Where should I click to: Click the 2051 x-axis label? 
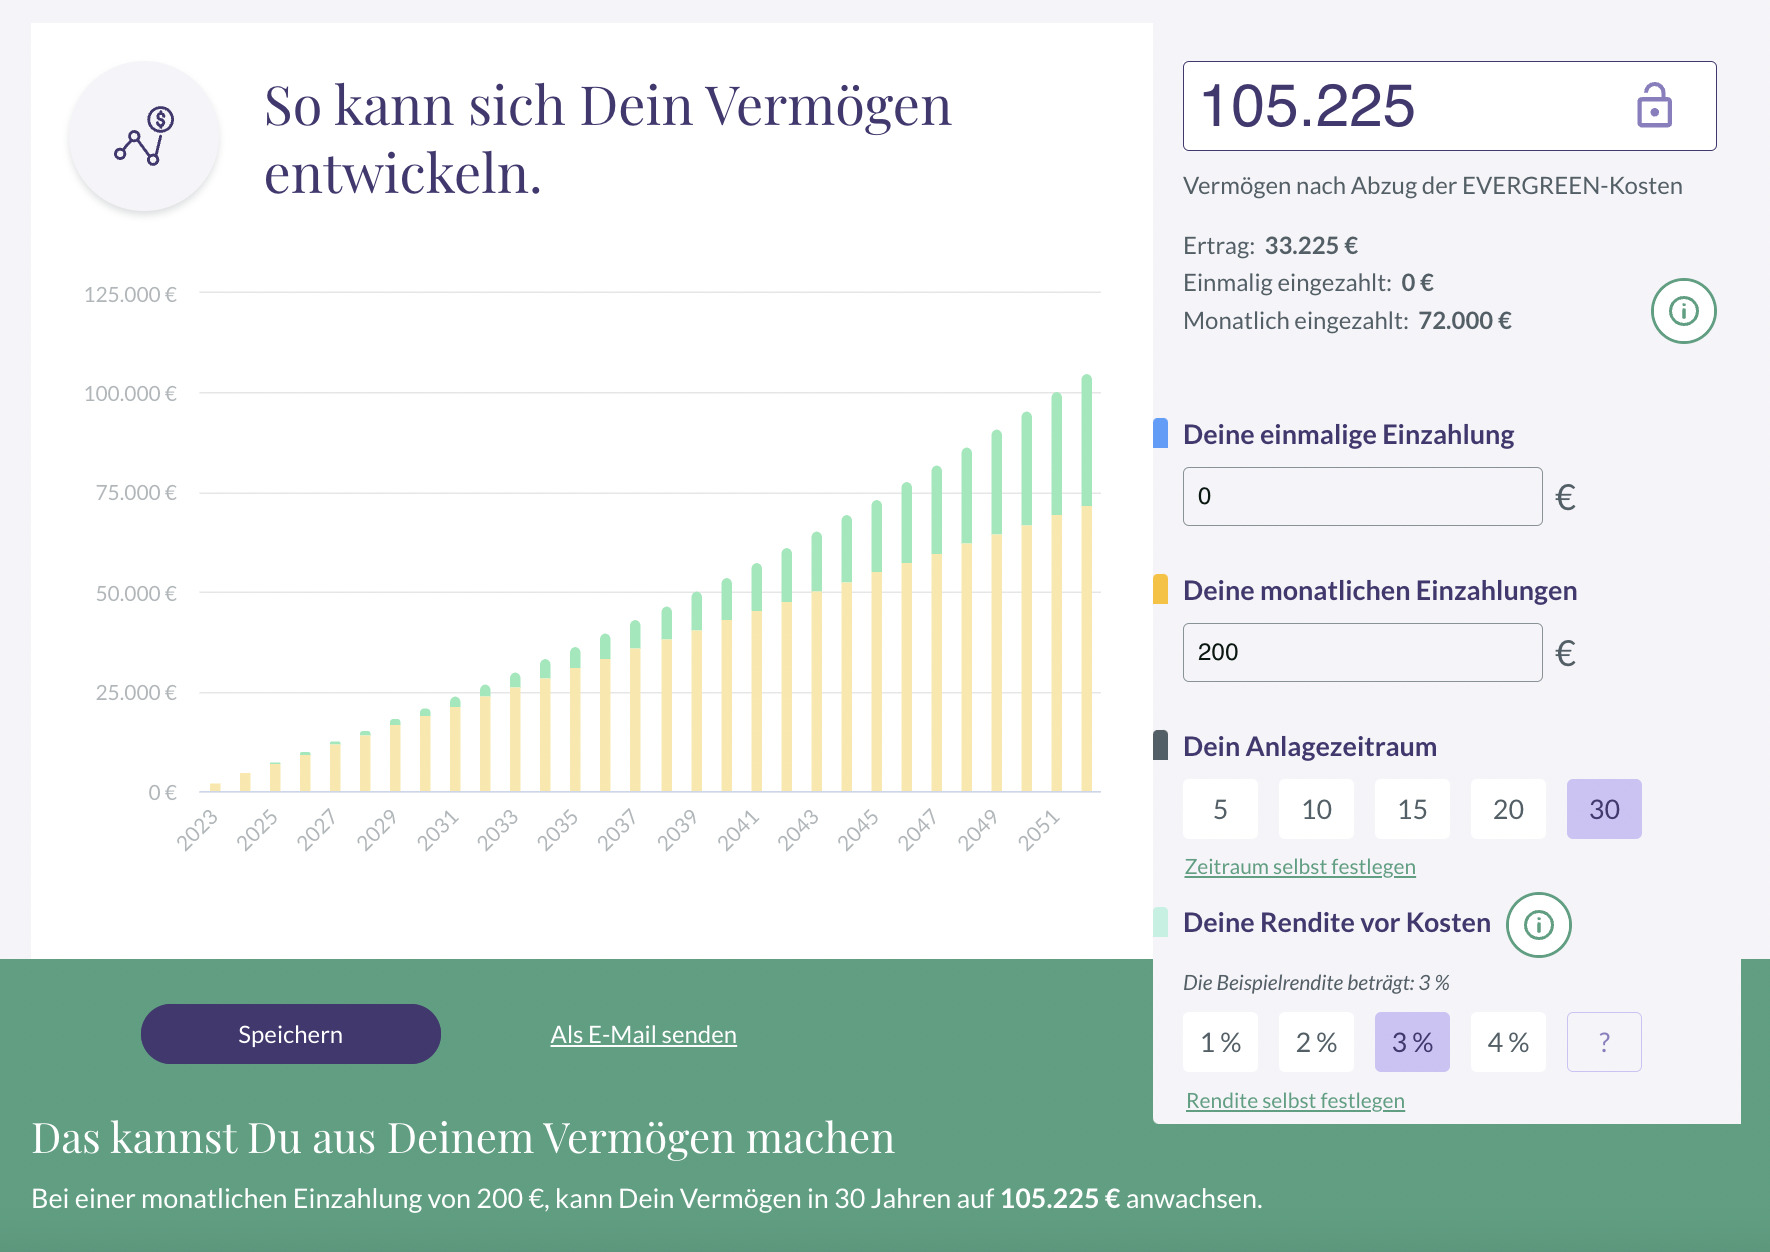click(x=1038, y=830)
